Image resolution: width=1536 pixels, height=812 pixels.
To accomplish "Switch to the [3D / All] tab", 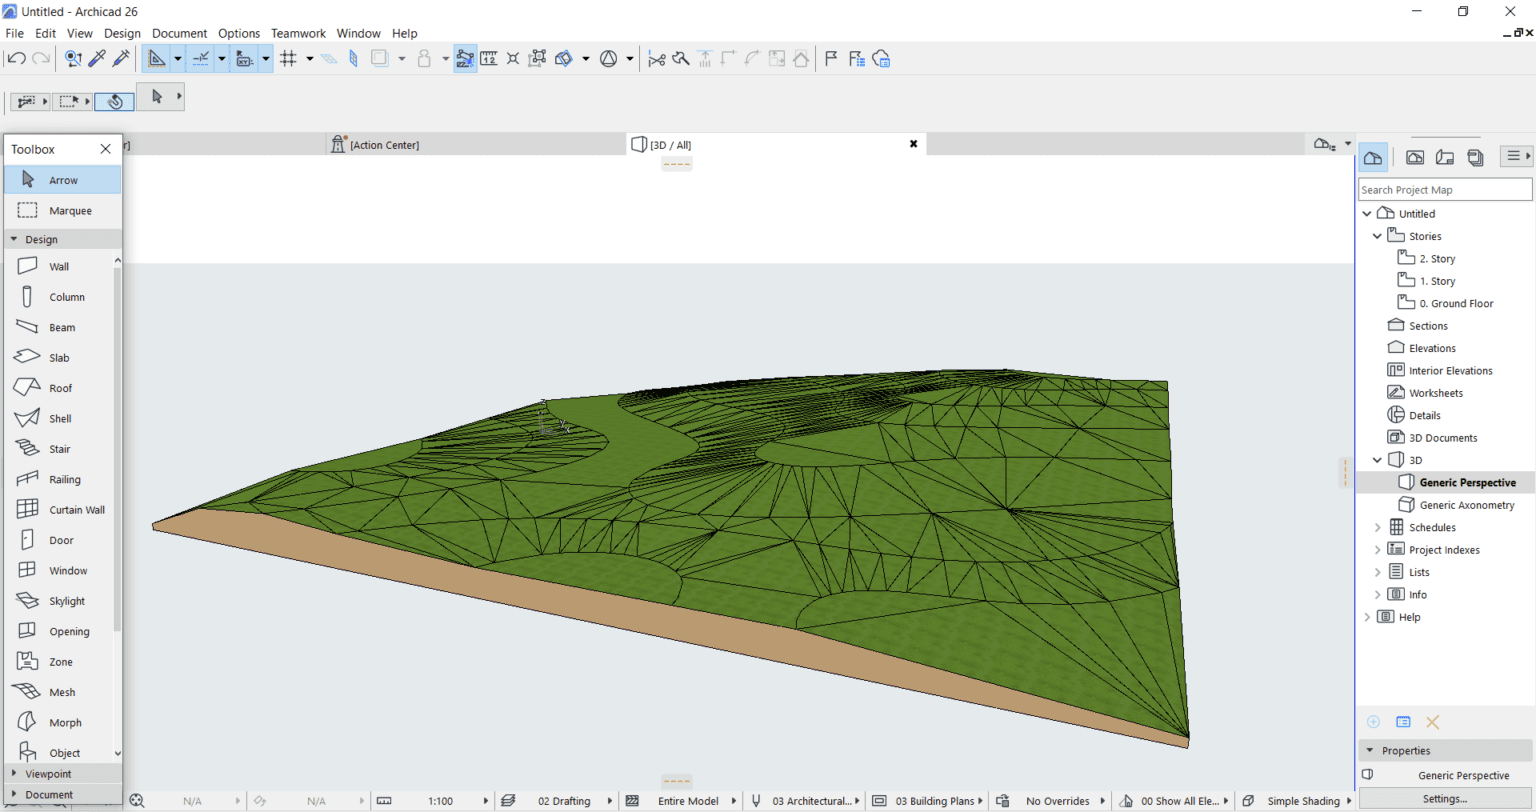I will [672, 143].
